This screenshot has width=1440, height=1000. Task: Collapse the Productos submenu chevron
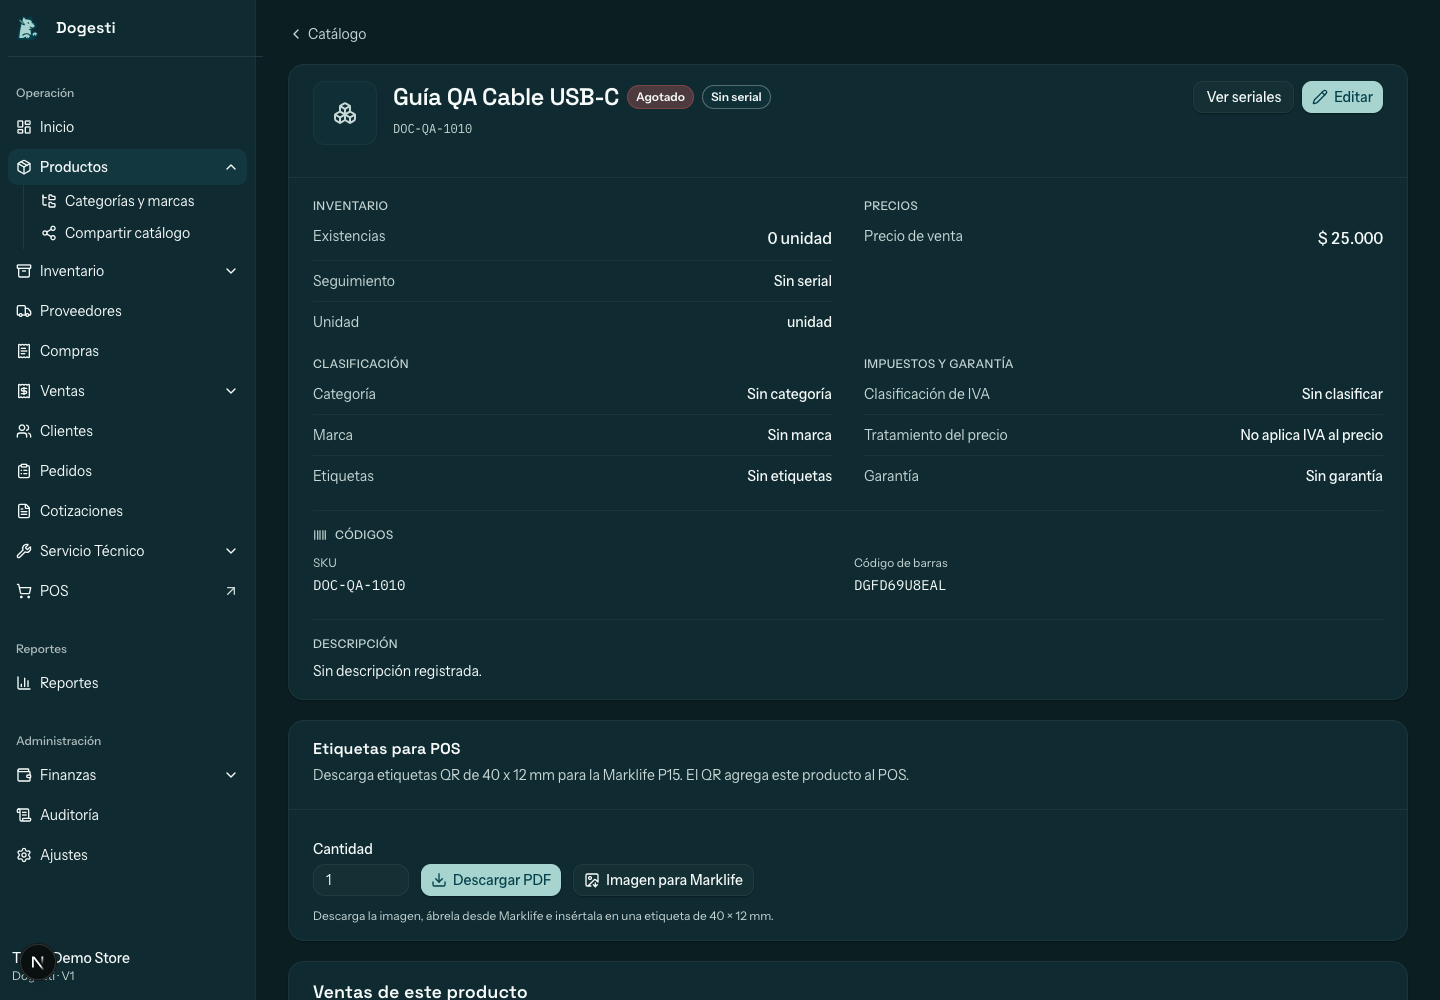231,167
